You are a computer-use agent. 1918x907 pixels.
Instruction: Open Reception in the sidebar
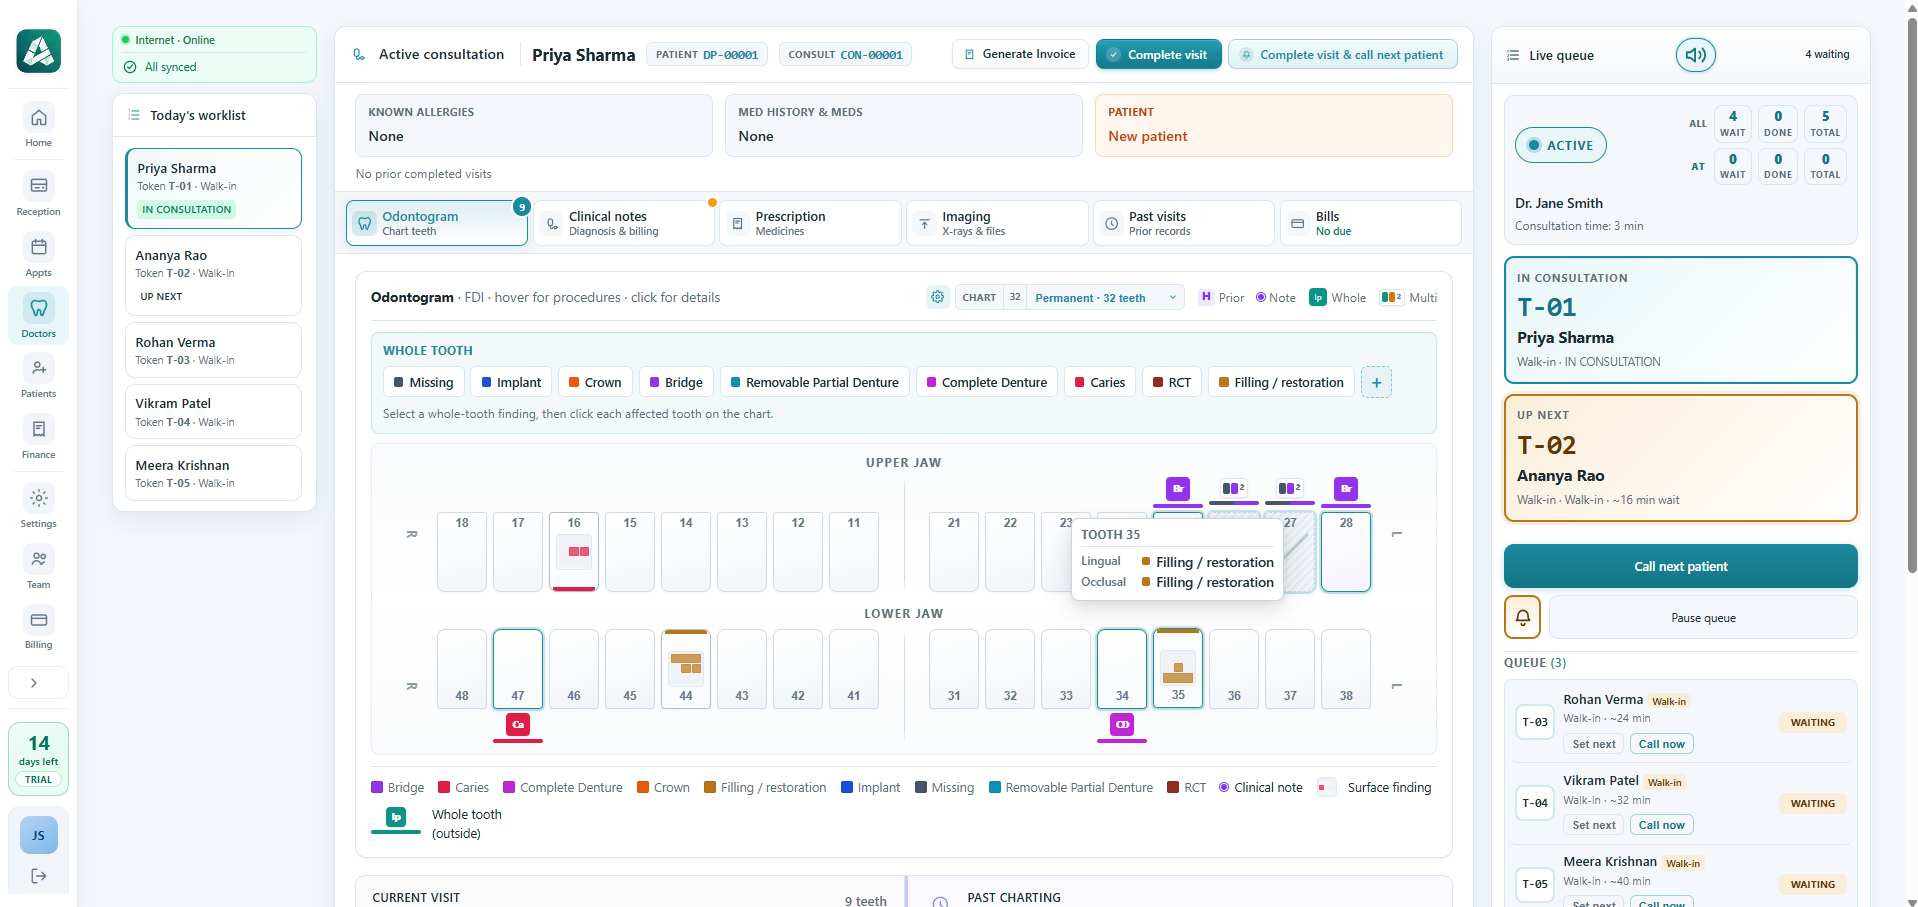click(38, 195)
